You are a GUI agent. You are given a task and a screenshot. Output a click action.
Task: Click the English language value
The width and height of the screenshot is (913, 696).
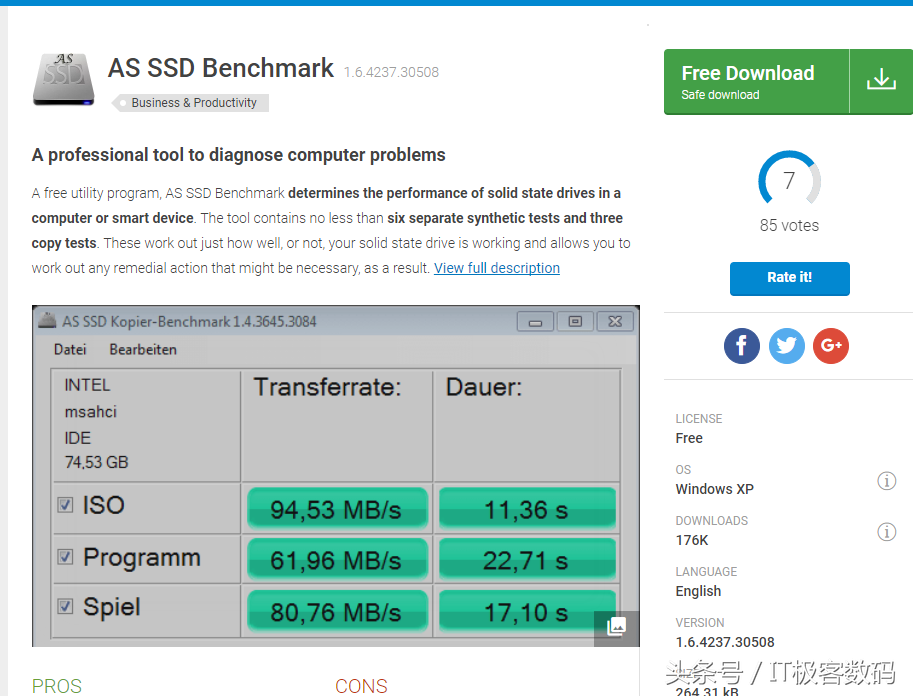coord(698,591)
